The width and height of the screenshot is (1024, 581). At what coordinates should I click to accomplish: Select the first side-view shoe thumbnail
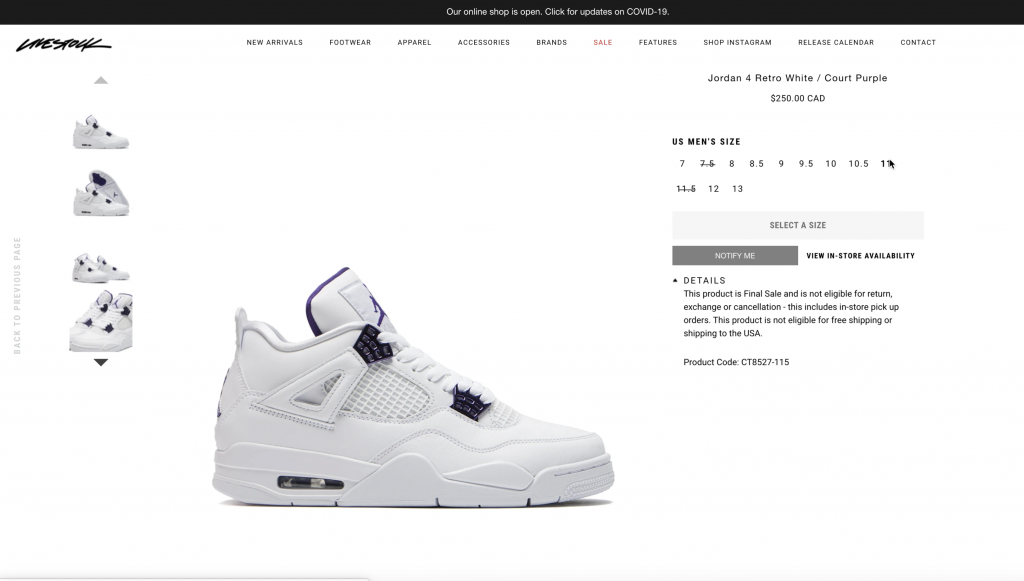pyautogui.click(x=101, y=132)
